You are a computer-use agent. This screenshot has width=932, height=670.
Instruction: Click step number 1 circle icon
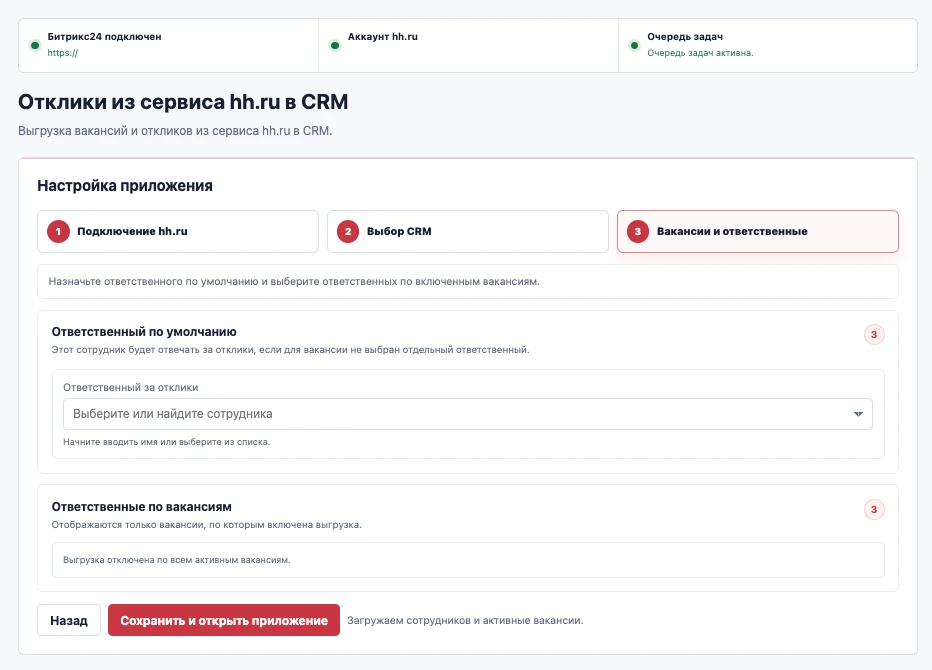(58, 231)
